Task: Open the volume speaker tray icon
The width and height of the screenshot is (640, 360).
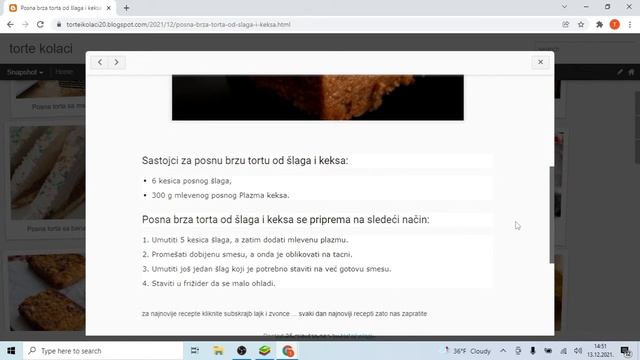Action: coord(578,351)
